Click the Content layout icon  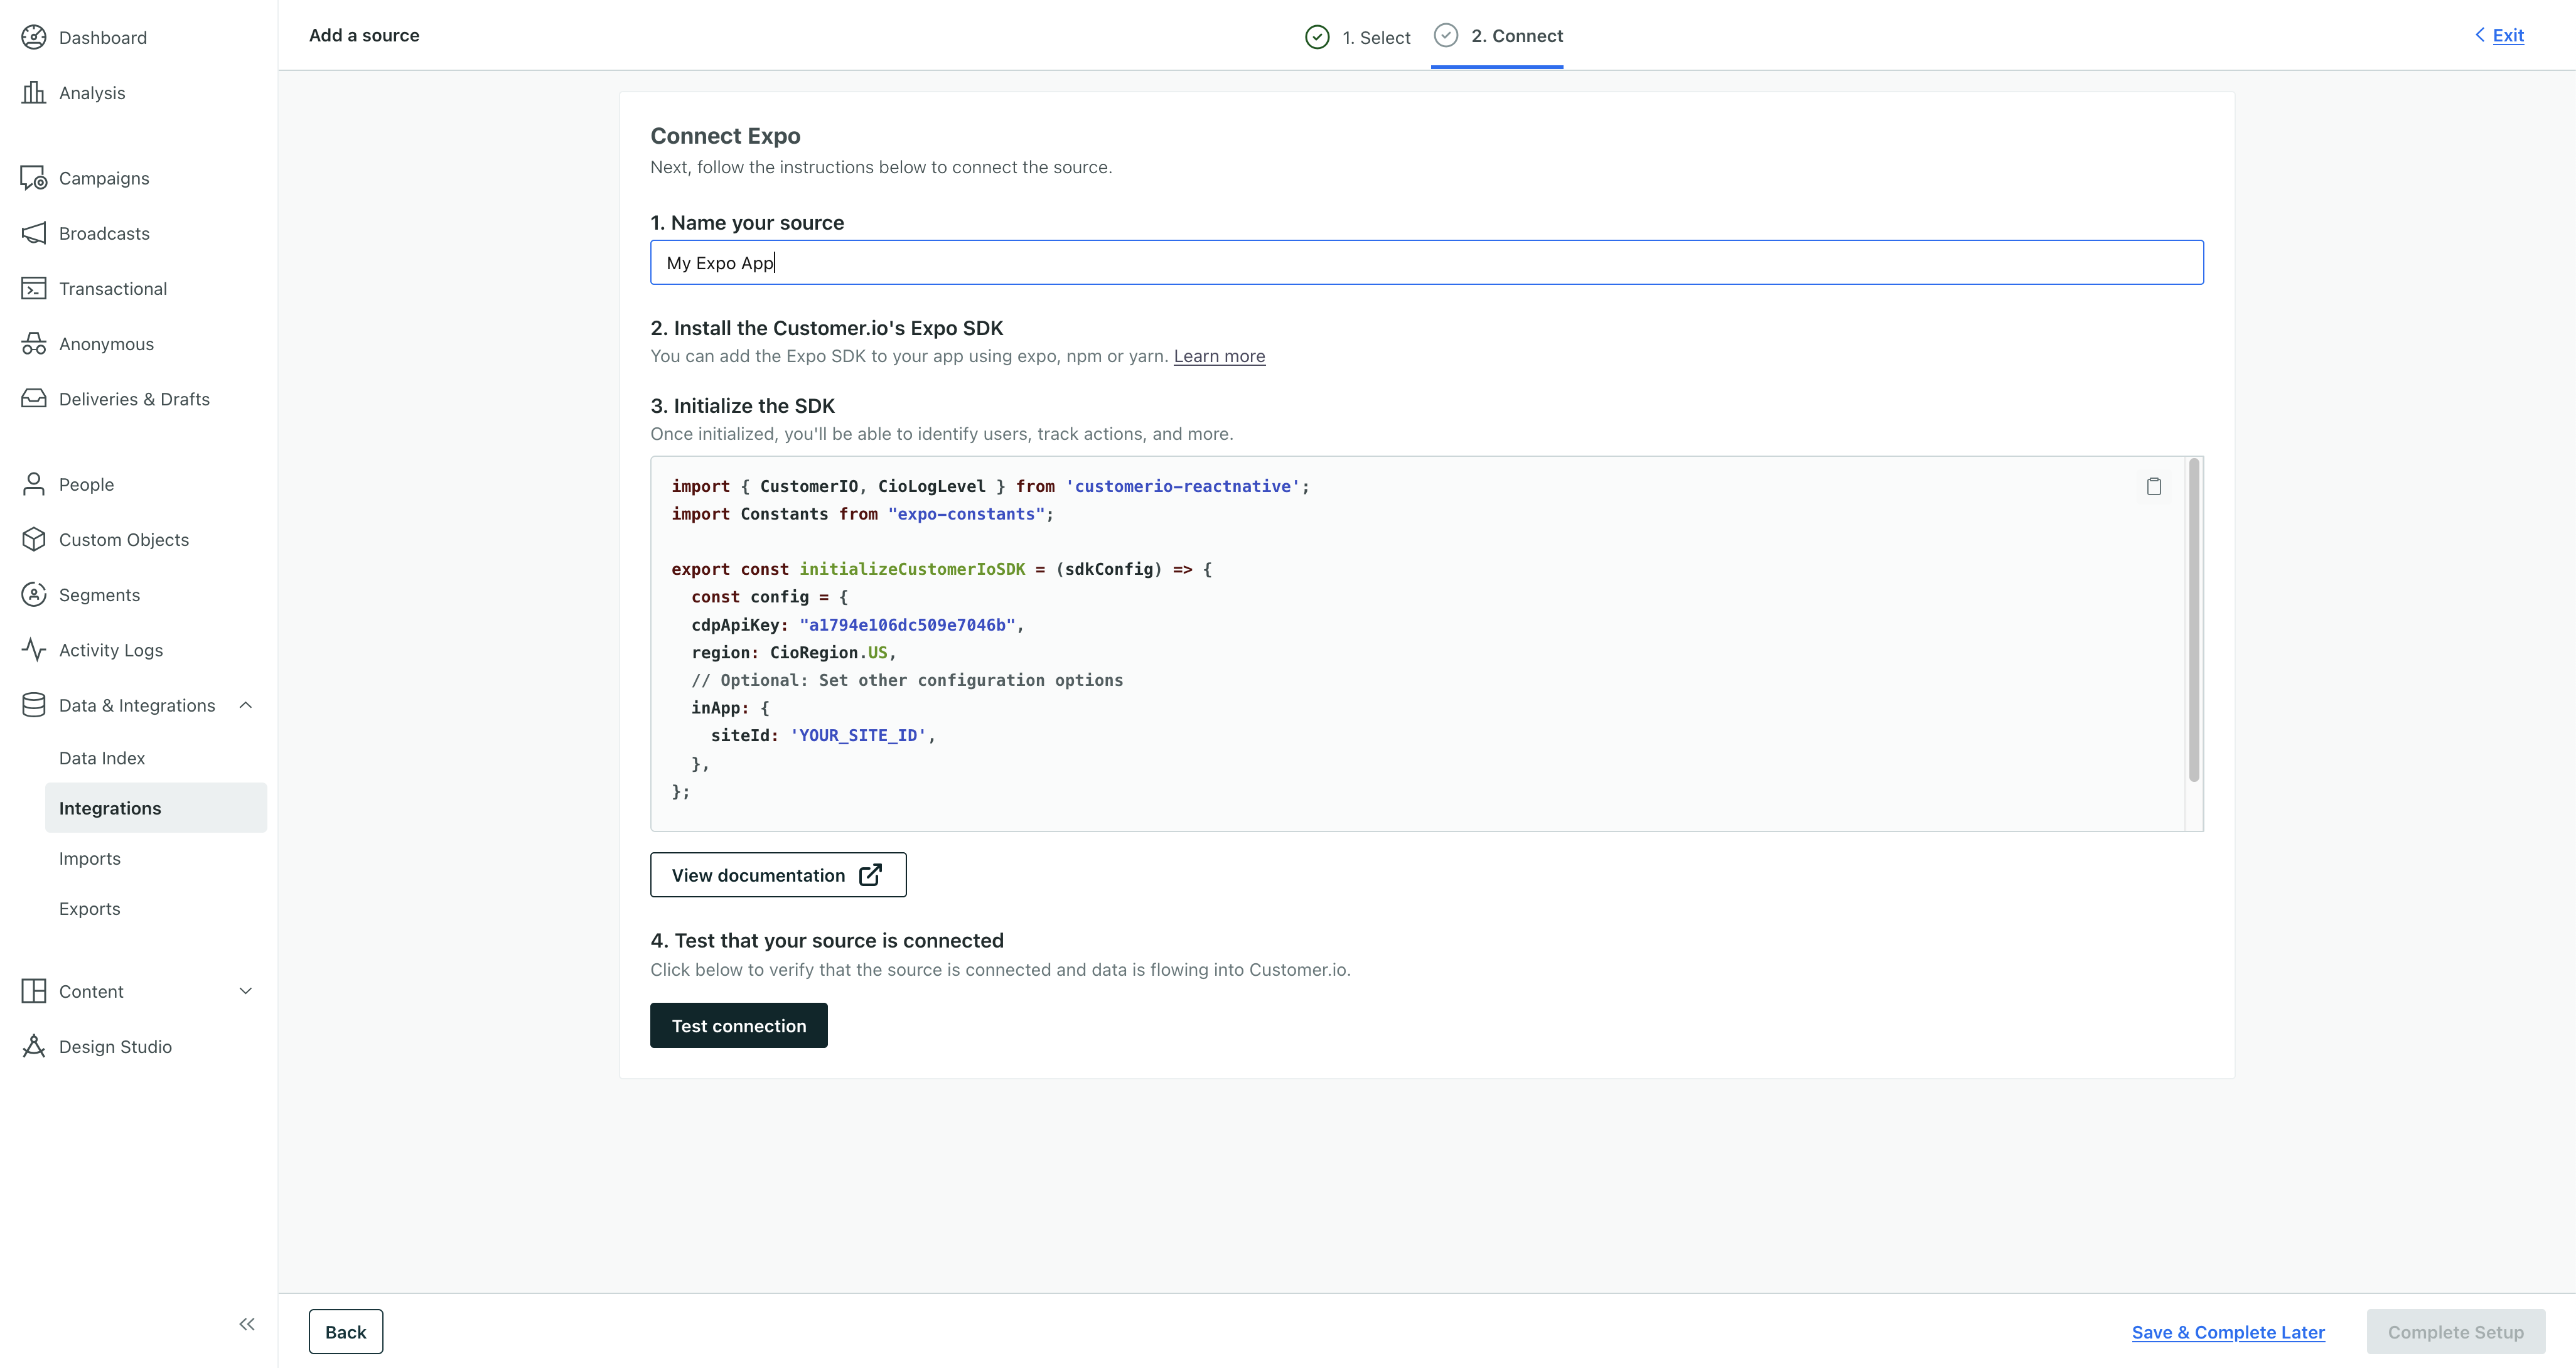click(34, 991)
